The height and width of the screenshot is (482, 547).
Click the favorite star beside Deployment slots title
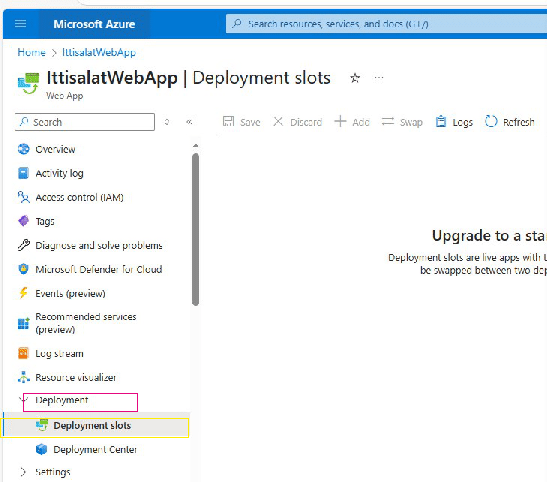pyautogui.click(x=355, y=77)
